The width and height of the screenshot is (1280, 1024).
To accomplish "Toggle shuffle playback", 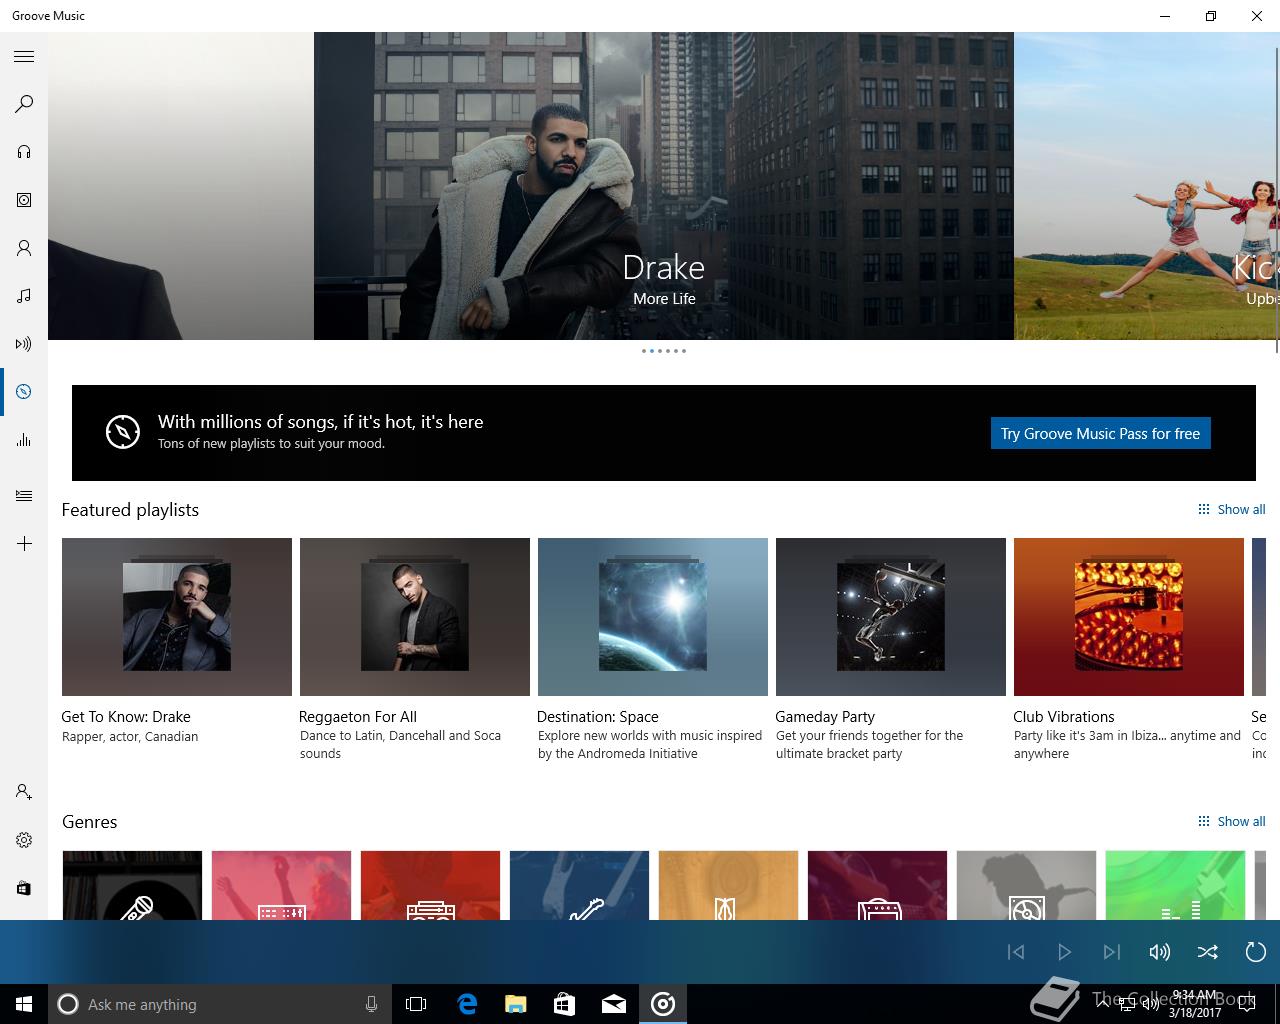I will [1208, 952].
